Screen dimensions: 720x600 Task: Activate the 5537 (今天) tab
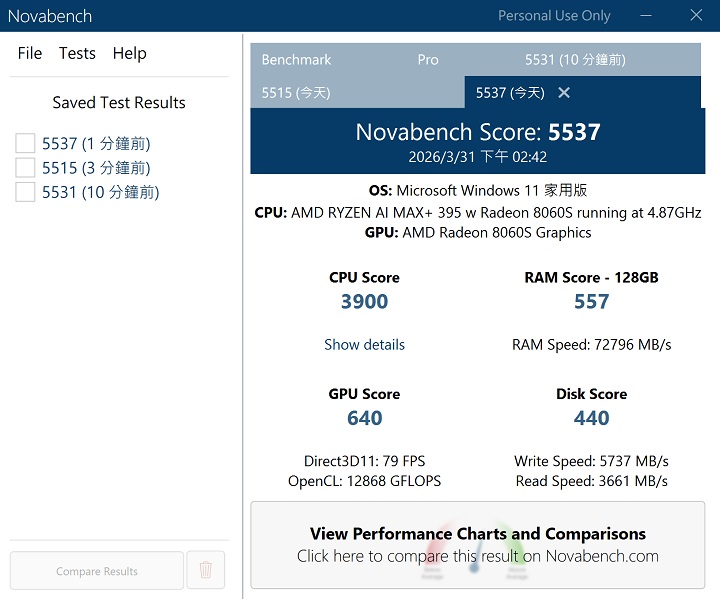click(510, 93)
